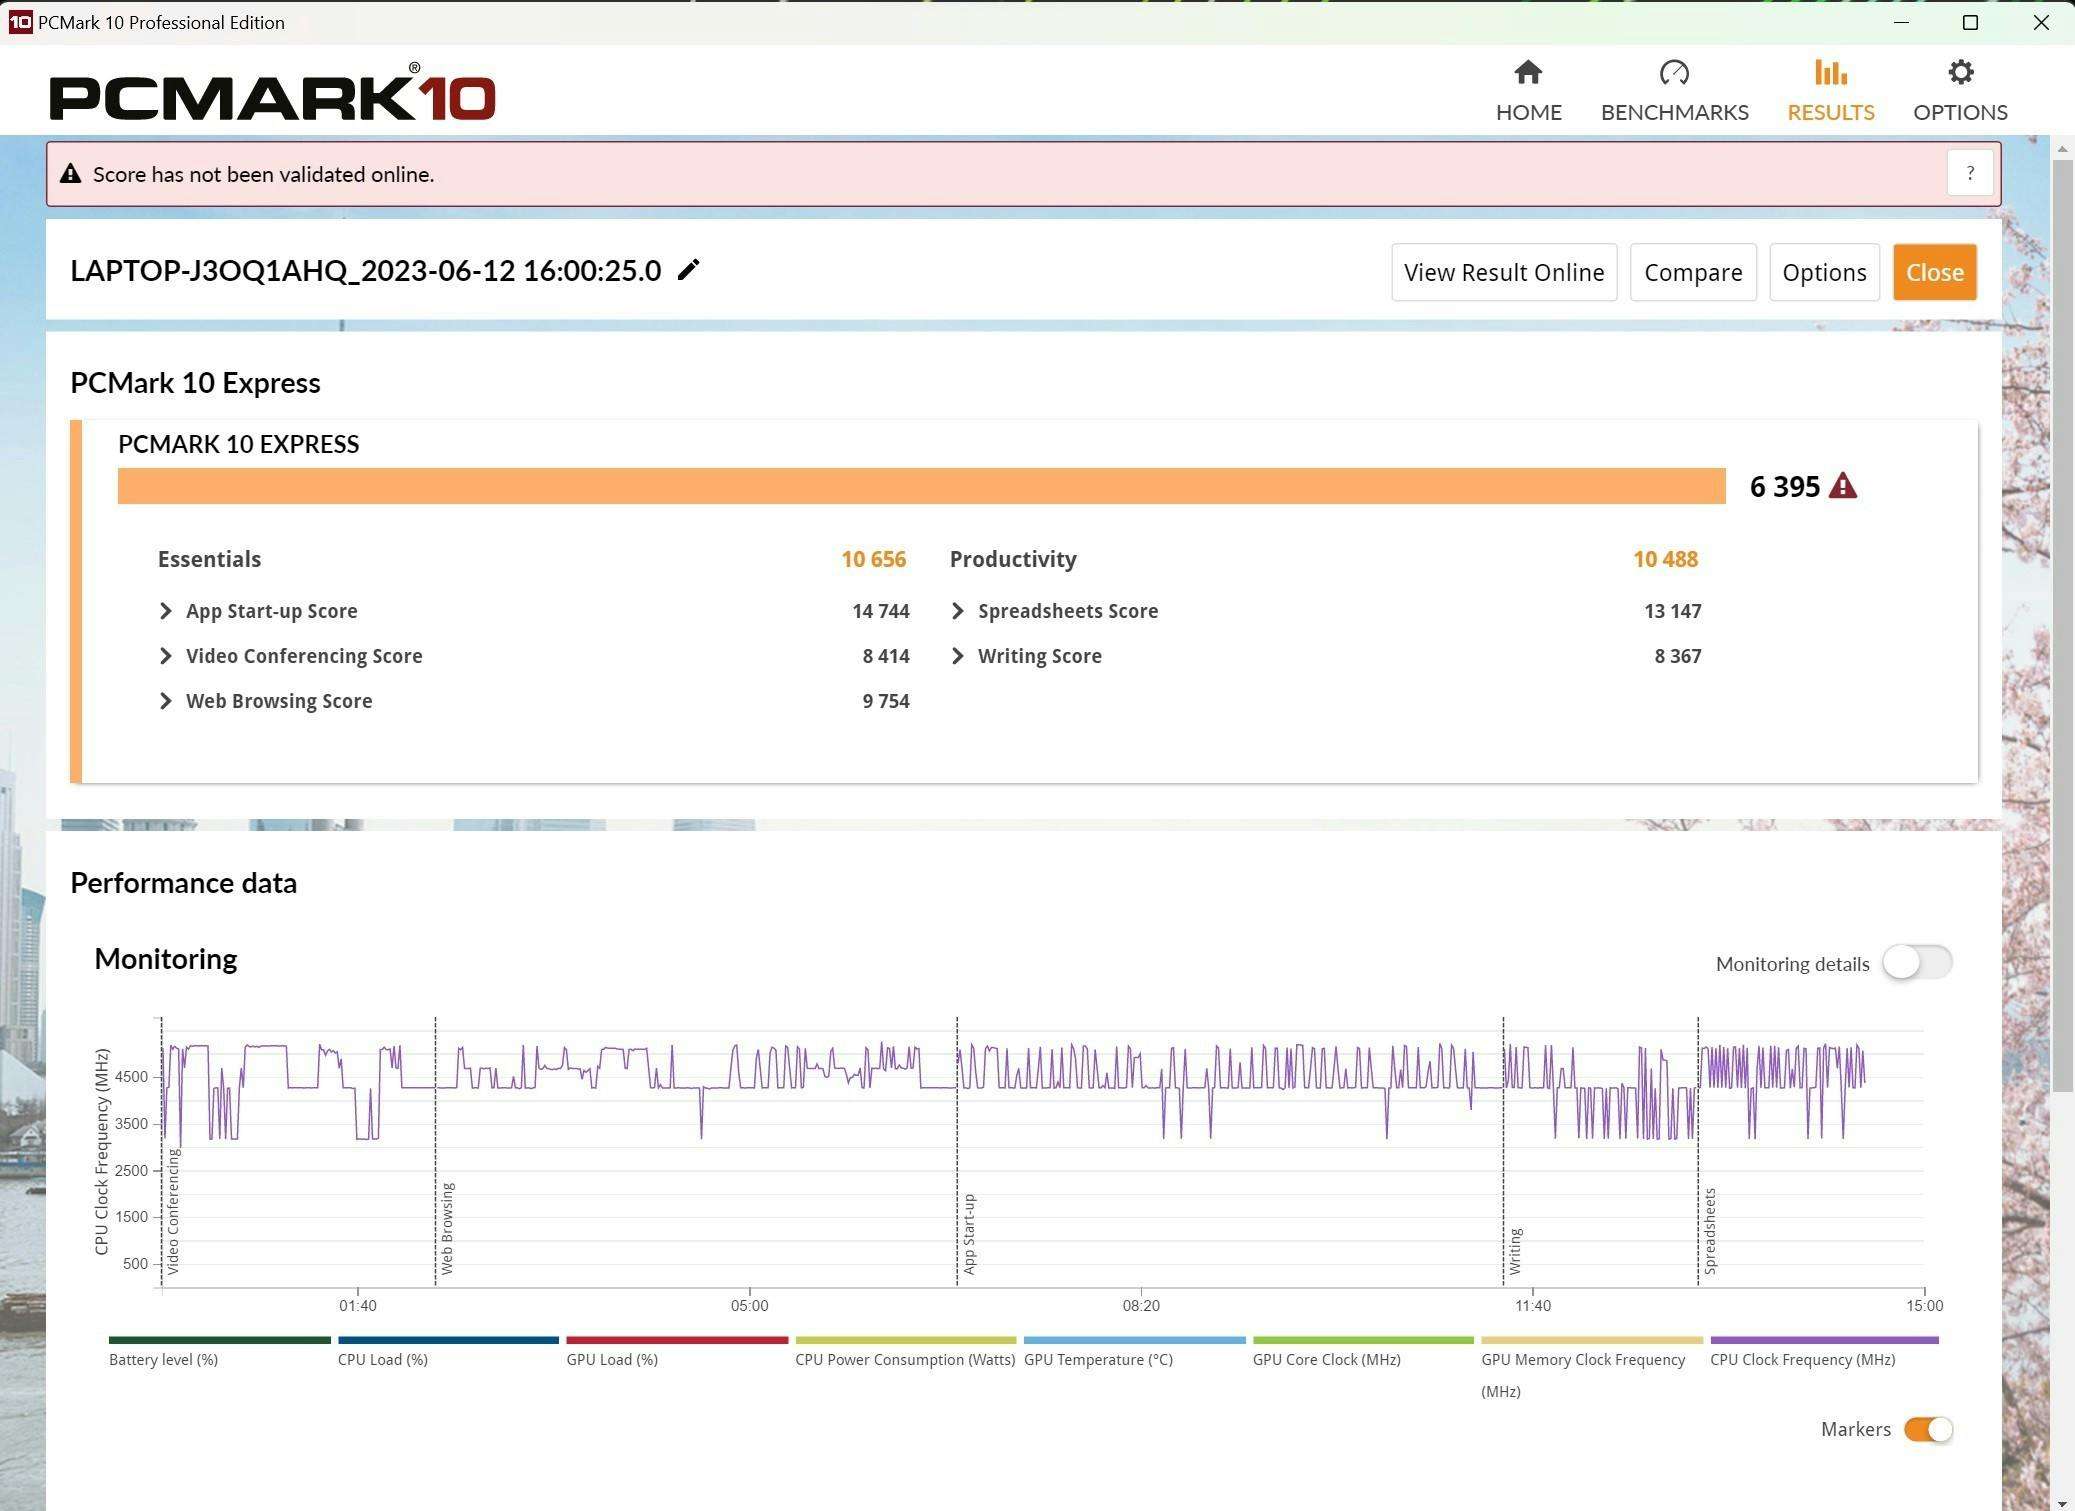
Task: Click View Result Online button
Action: tap(1503, 272)
